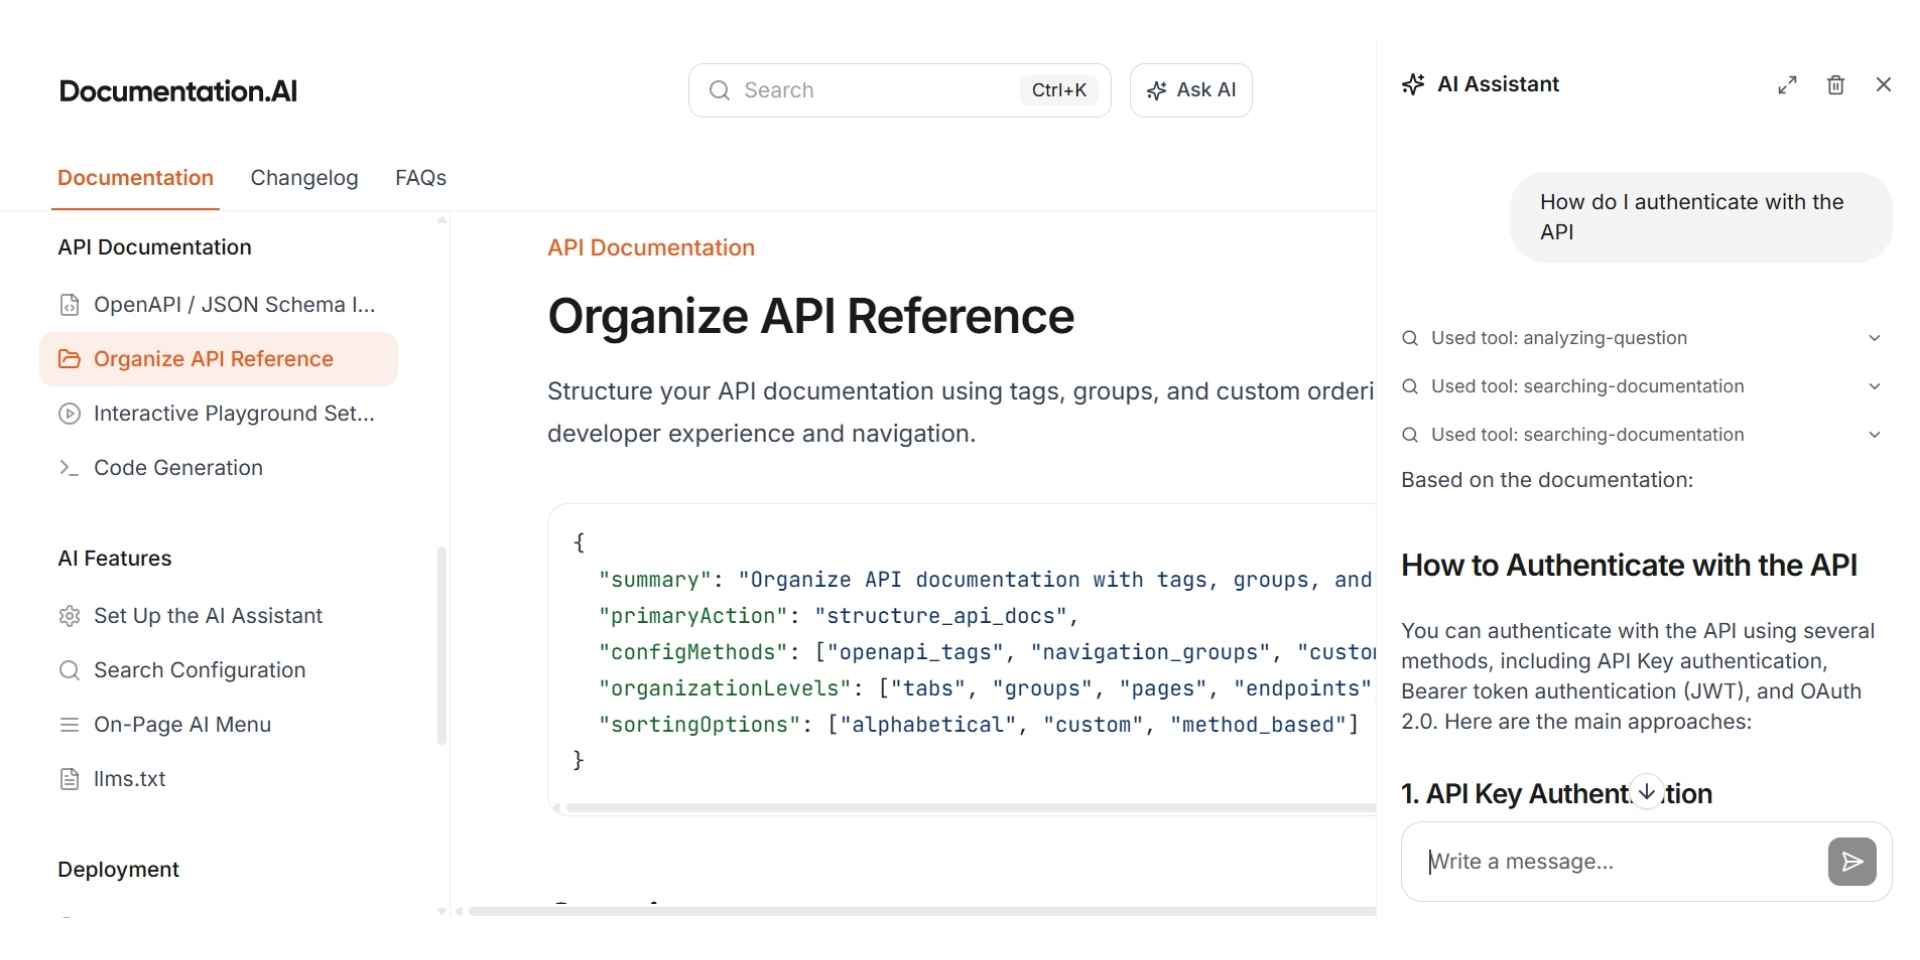The image size is (1920, 960).
Task: Click the Ask AI sparkle icon
Action: coord(1157,90)
